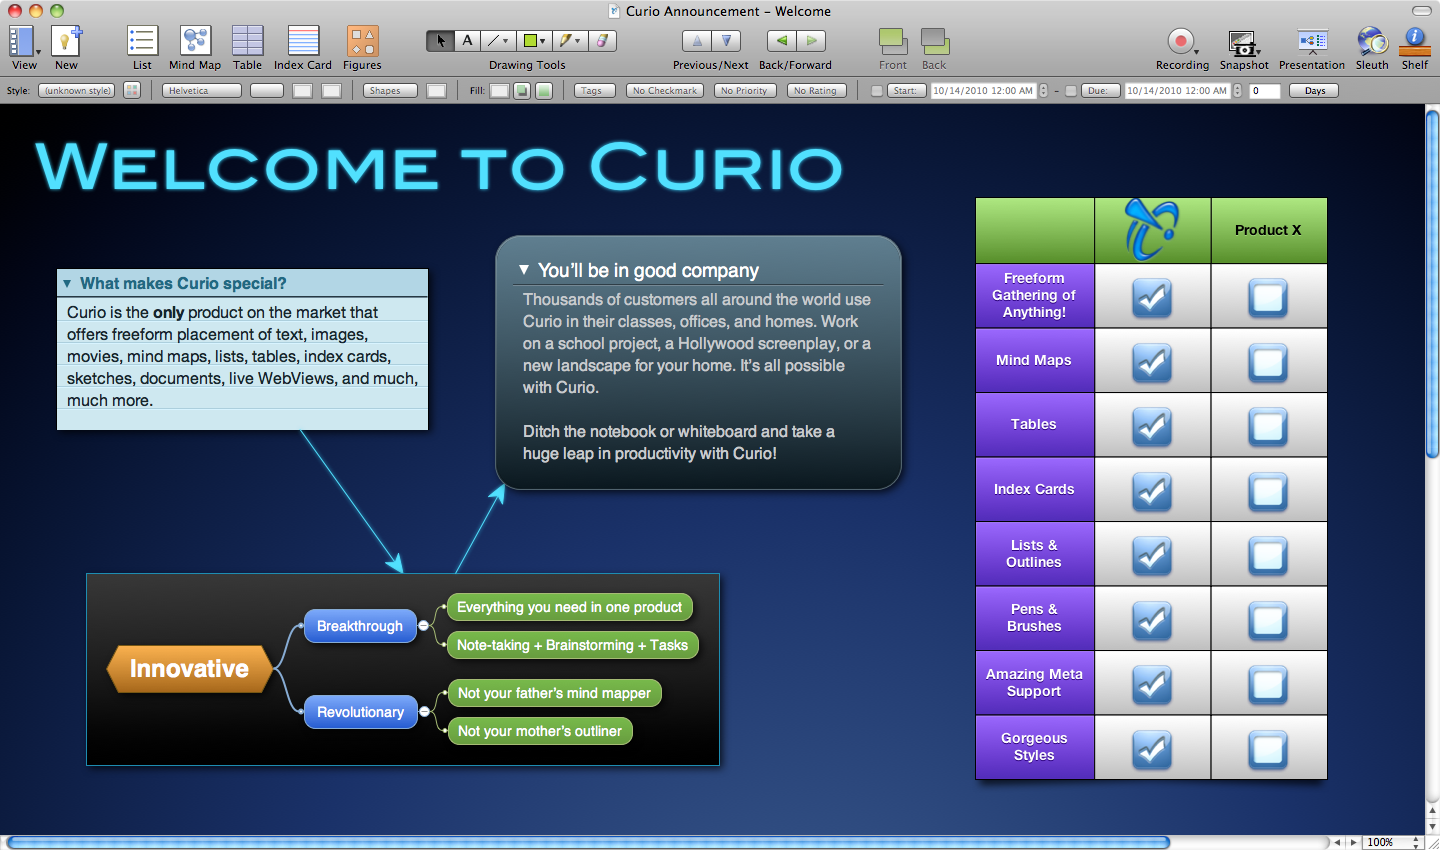The width and height of the screenshot is (1440, 850).
Task: Click the green Fill gradient swatch
Action: 544,91
